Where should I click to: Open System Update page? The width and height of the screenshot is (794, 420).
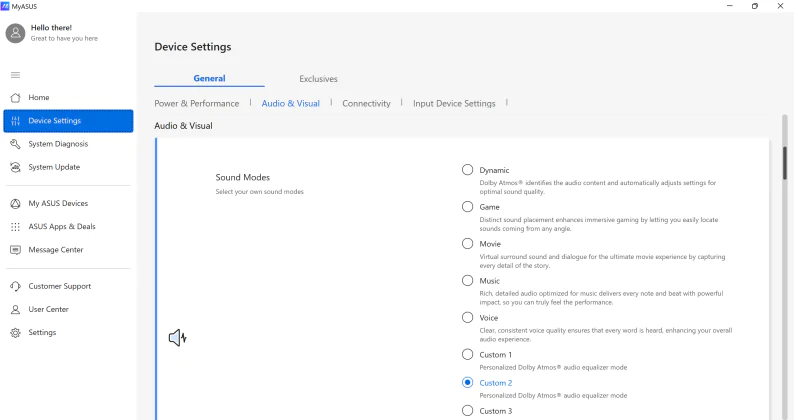click(x=68, y=167)
